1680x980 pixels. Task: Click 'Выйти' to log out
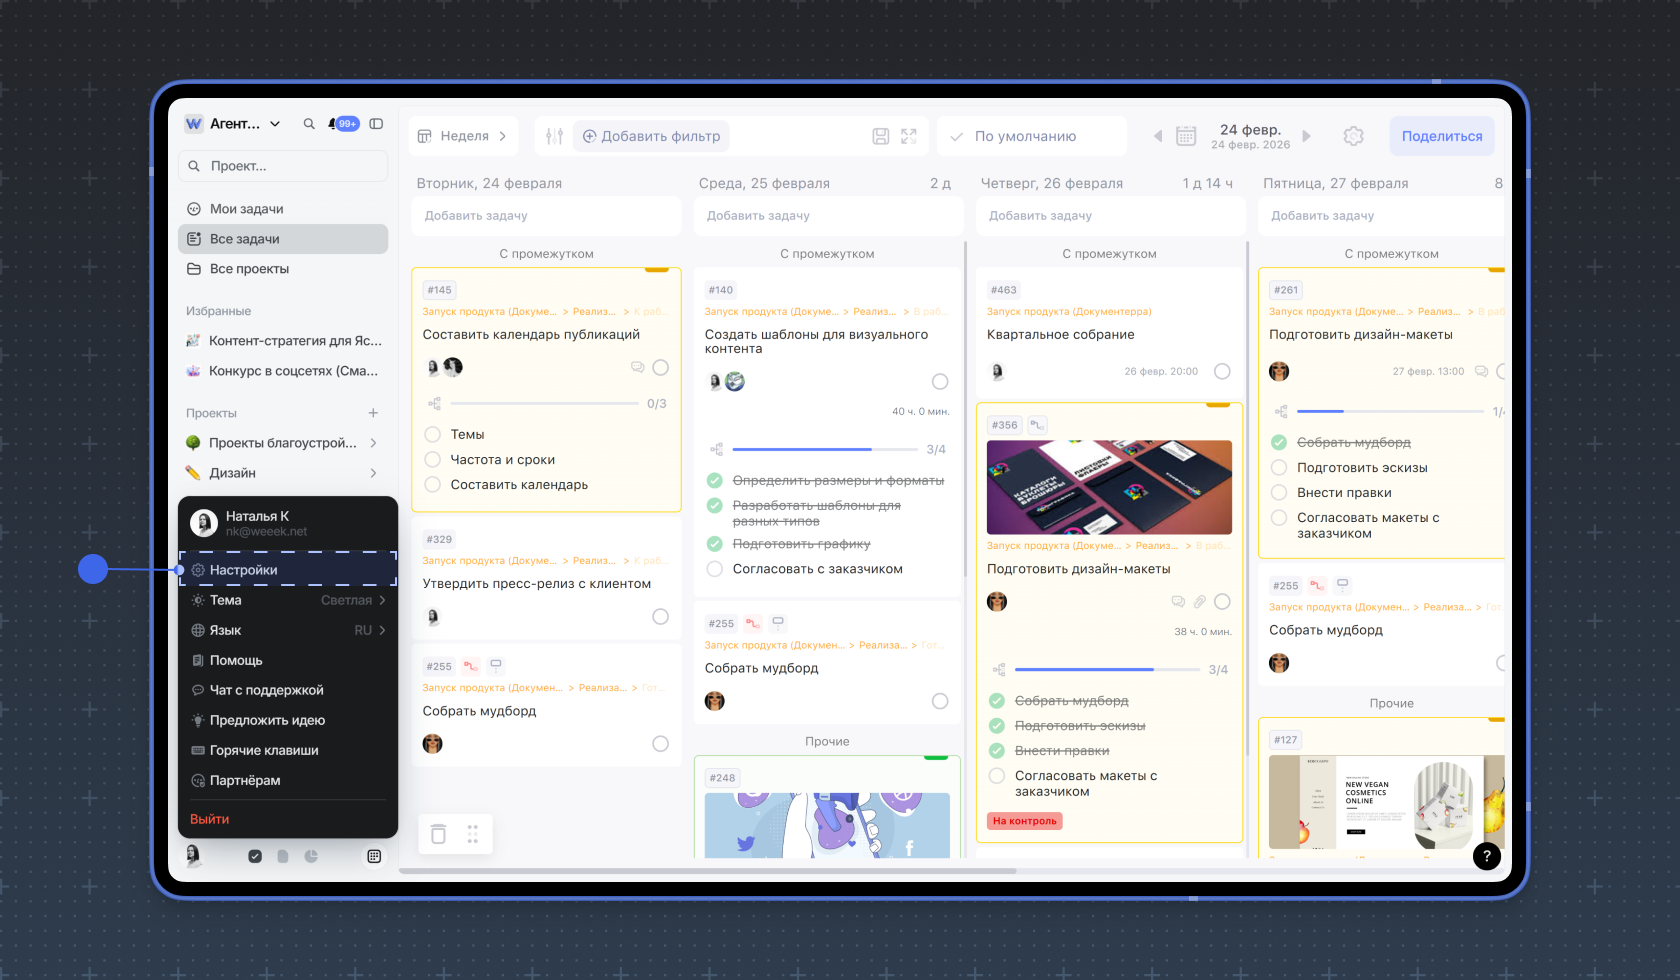click(x=210, y=819)
